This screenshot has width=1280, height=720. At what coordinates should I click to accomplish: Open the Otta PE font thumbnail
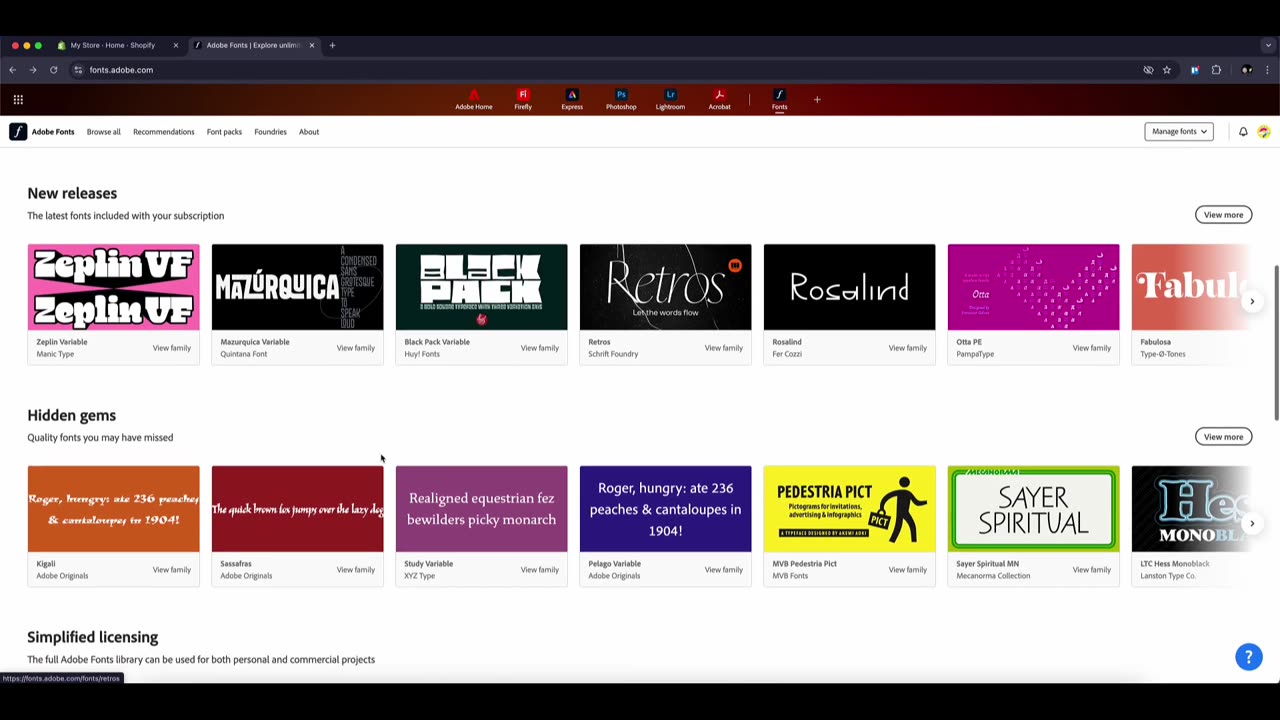pos(1033,287)
